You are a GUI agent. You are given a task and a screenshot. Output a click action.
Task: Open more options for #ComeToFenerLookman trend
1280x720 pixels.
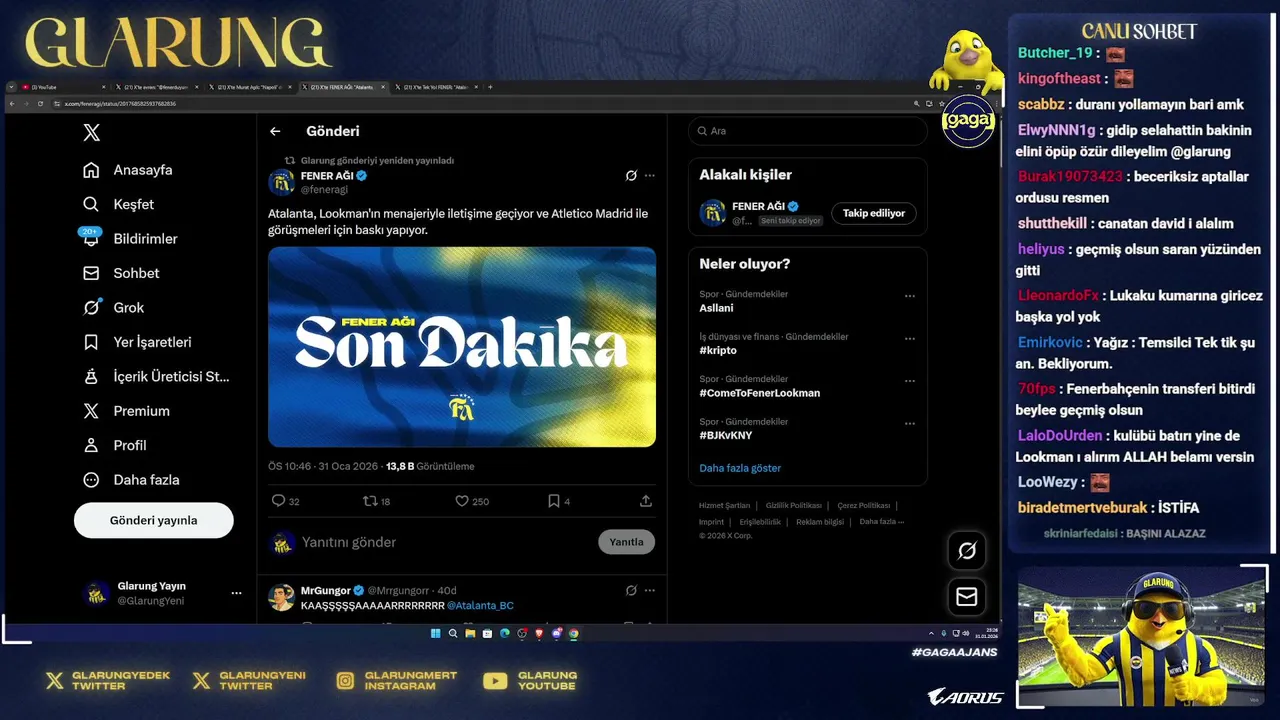point(910,381)
